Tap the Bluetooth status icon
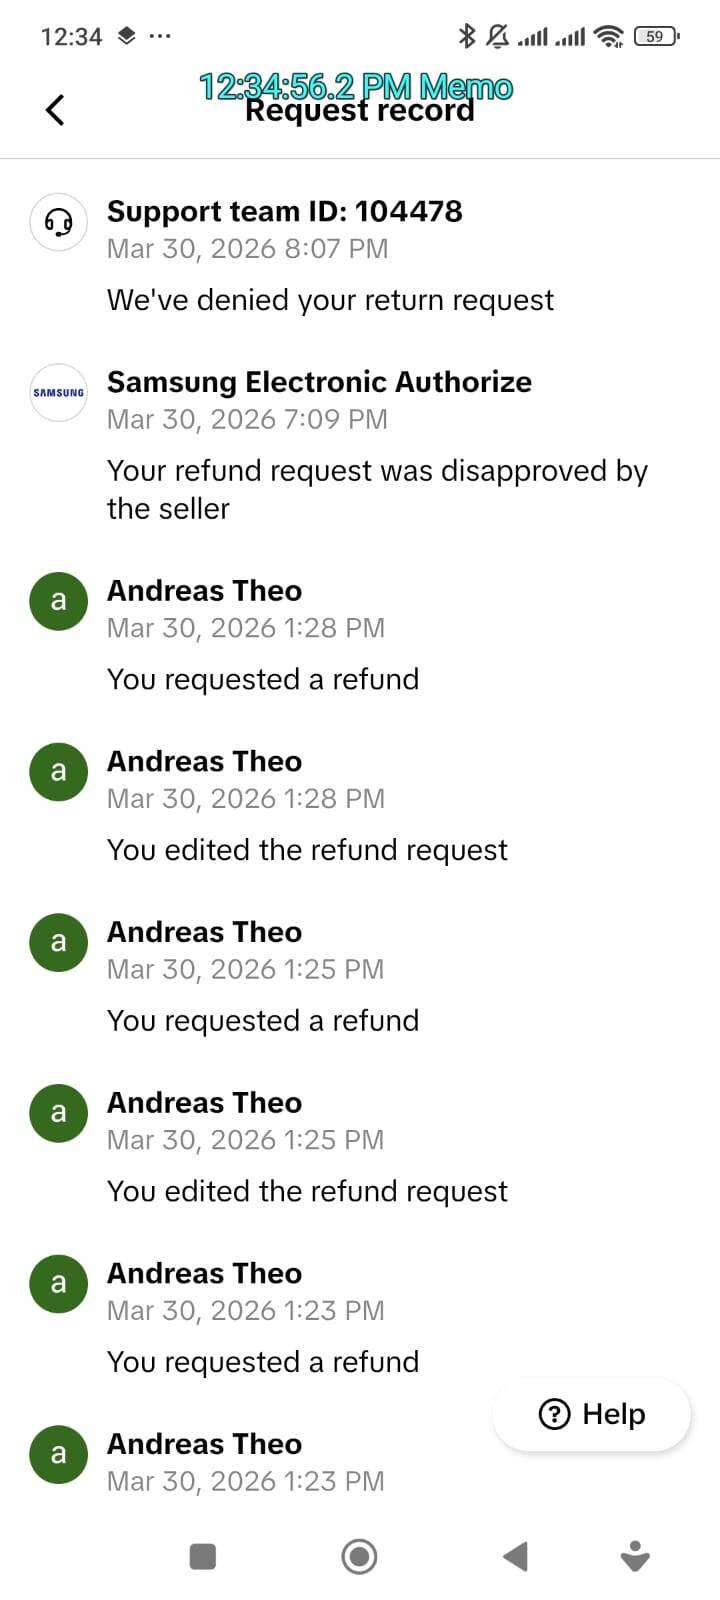Image resolution: width=720 pixels, height=1600 pixels. click(466, 37)
